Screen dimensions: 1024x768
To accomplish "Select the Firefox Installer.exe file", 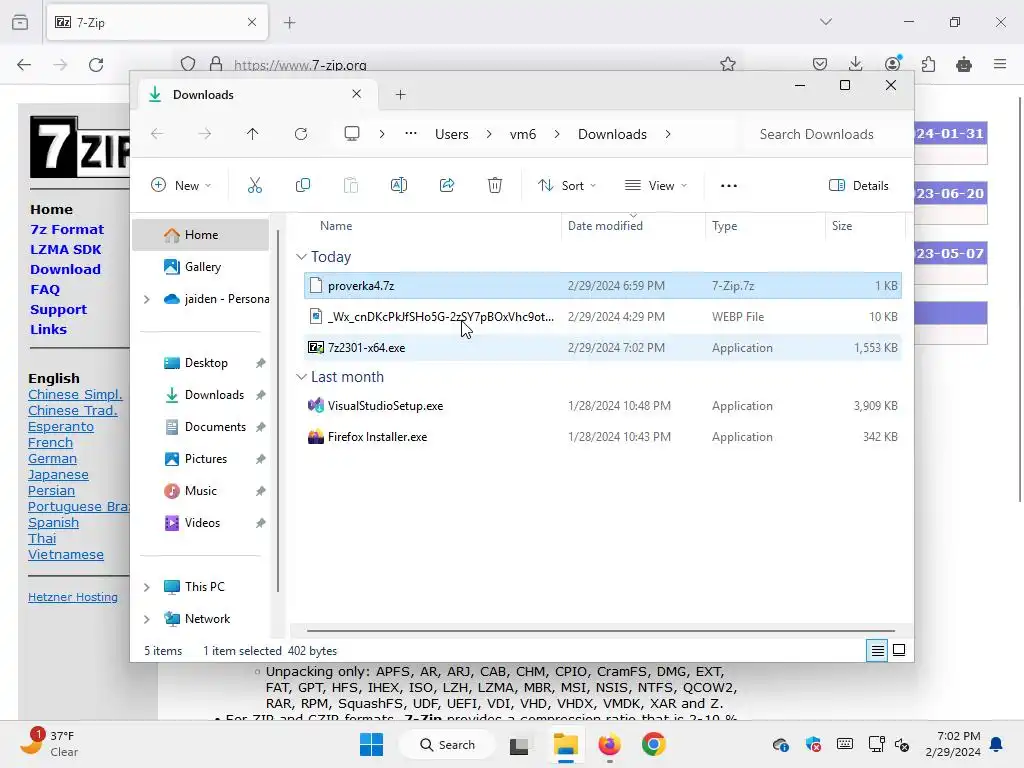I will point(602,437).
